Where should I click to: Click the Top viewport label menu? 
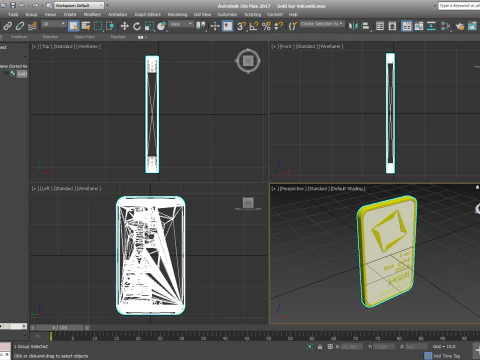[x=45, y=46]
